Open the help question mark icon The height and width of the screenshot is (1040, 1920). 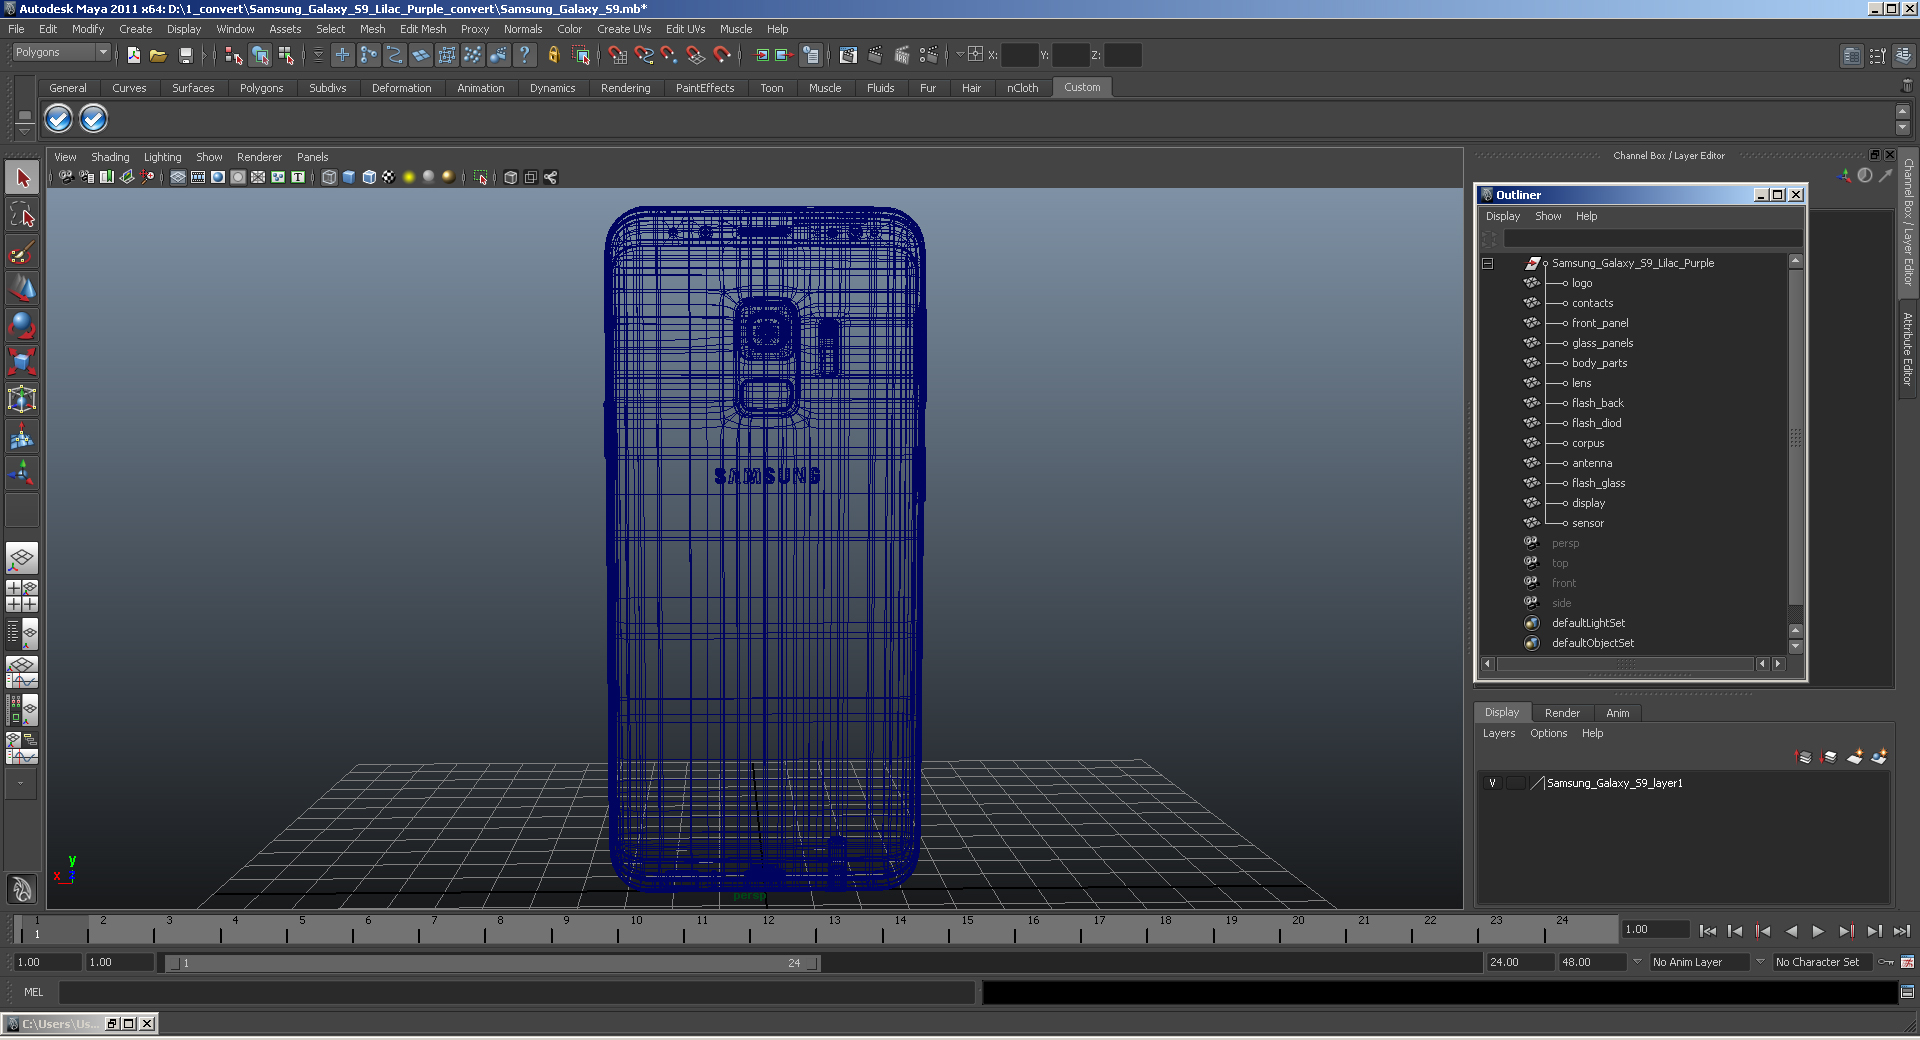coord(524,55)
